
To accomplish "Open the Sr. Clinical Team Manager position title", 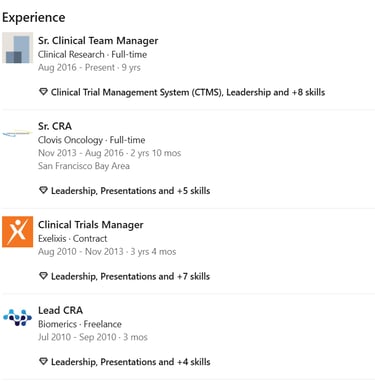I will [x=98, y=41].
